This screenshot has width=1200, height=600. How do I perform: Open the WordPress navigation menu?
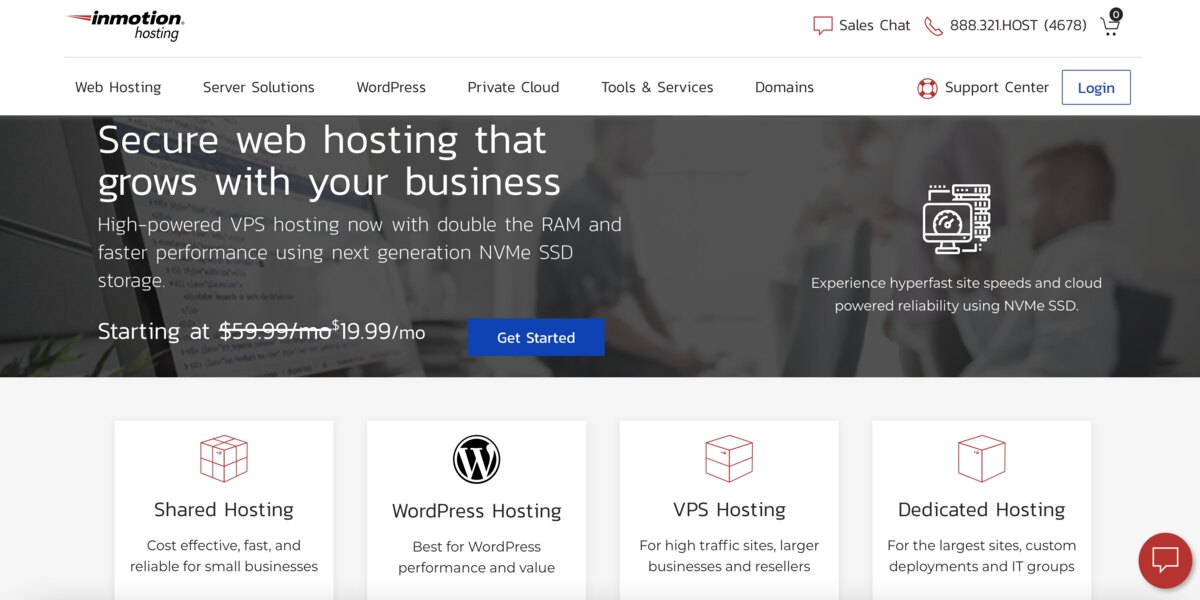tap(391, 87)
